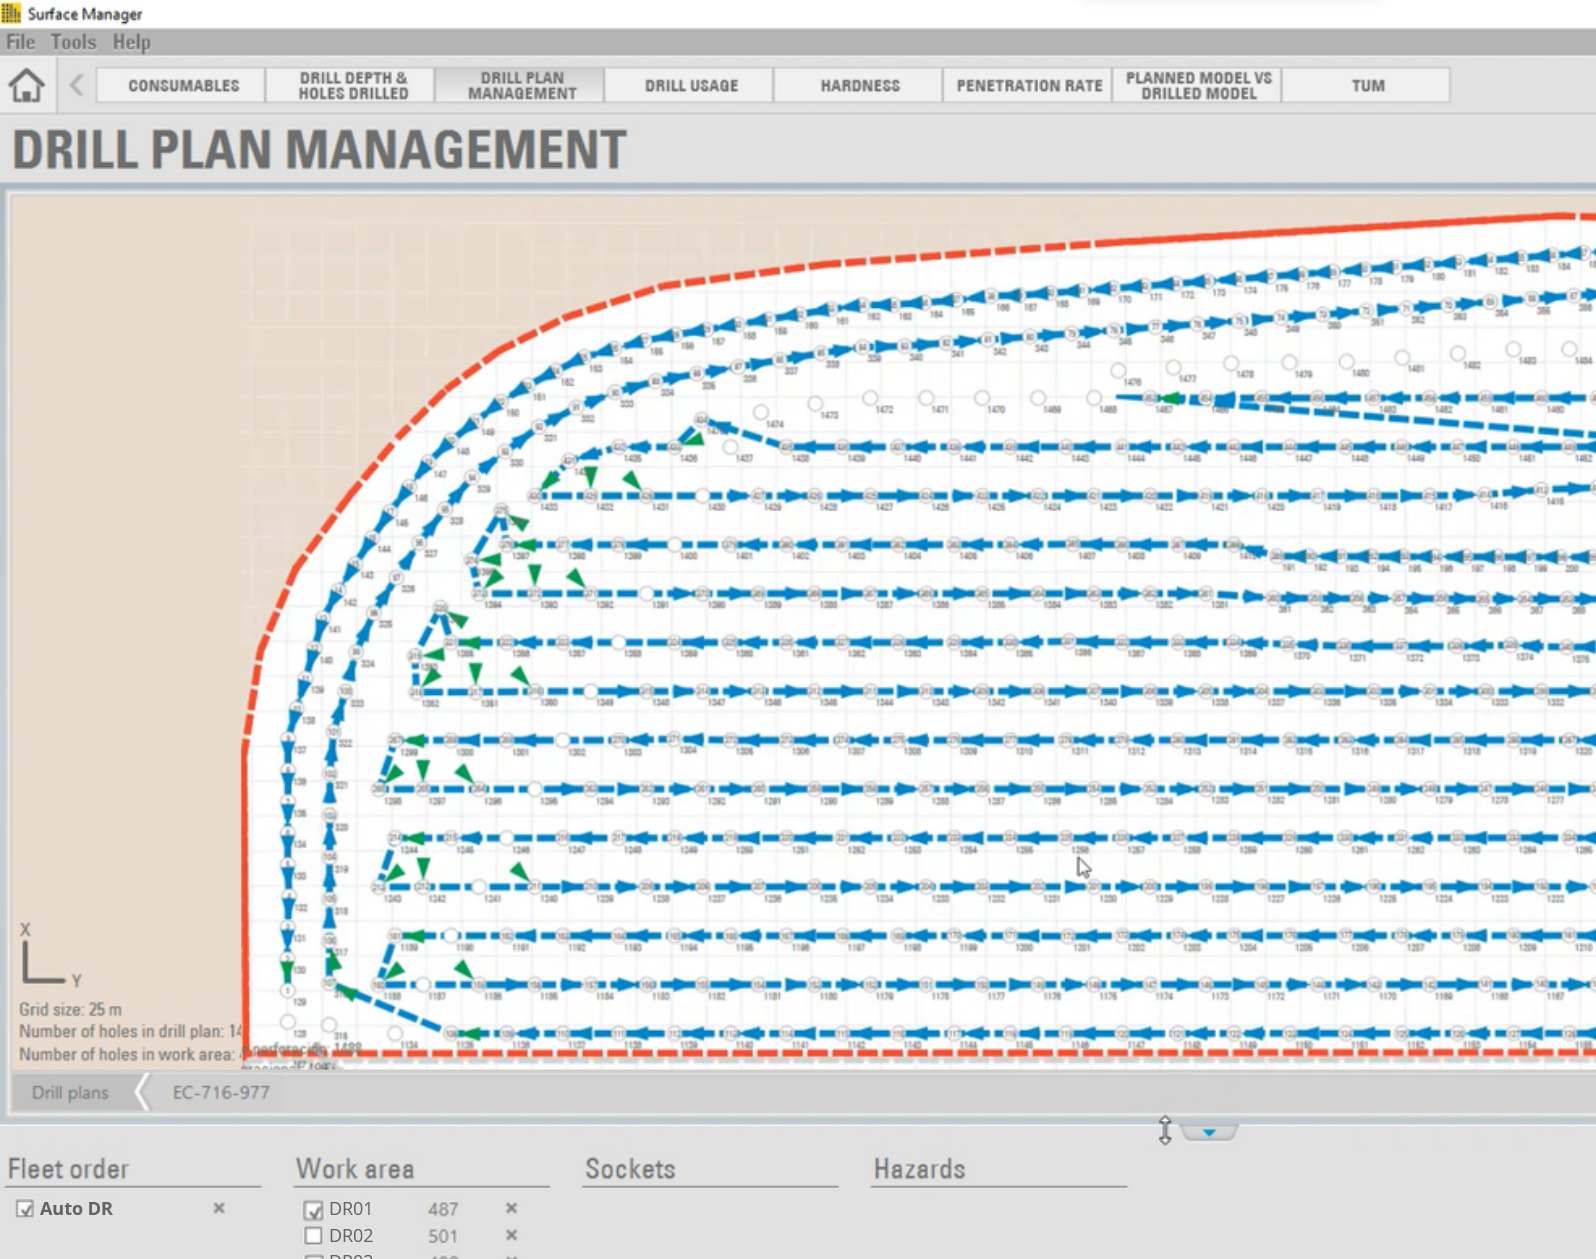The image size is (1596, 1259).
Task: Switch to the TUM tab
Action: tap(1367, 85)
